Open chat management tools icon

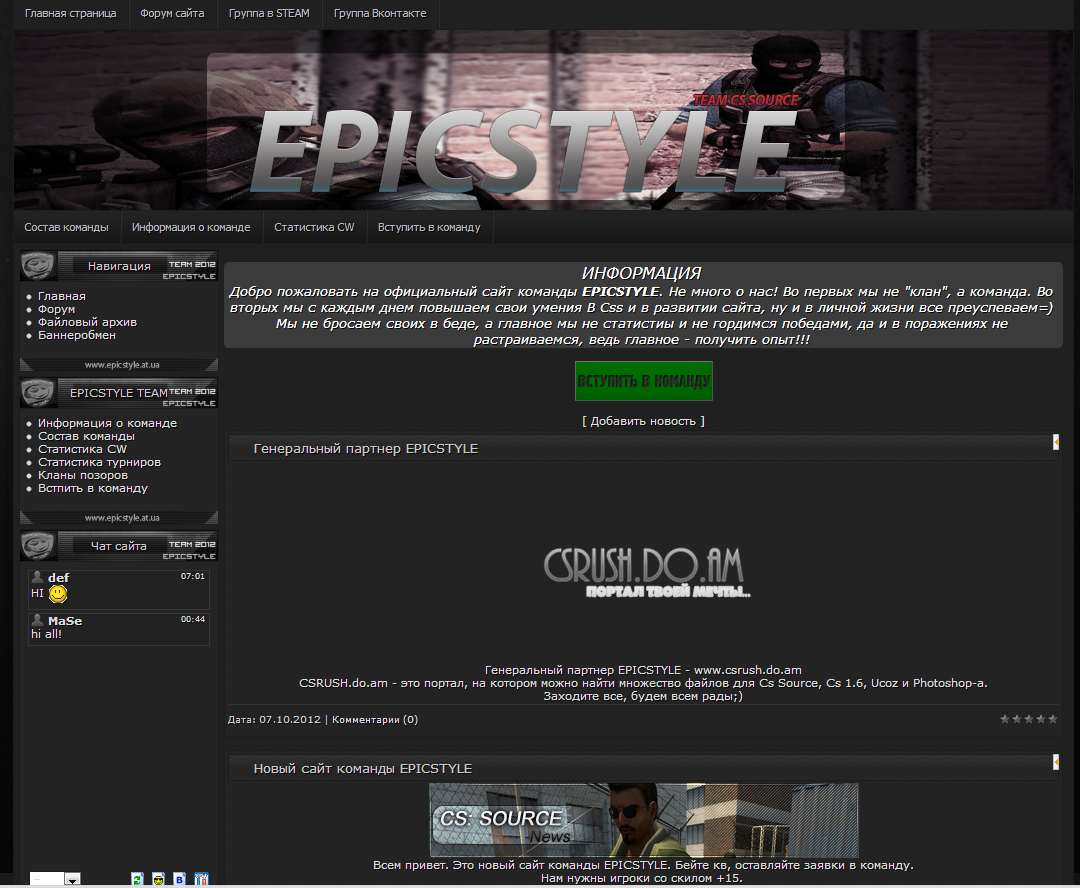(x=201, y=879)
